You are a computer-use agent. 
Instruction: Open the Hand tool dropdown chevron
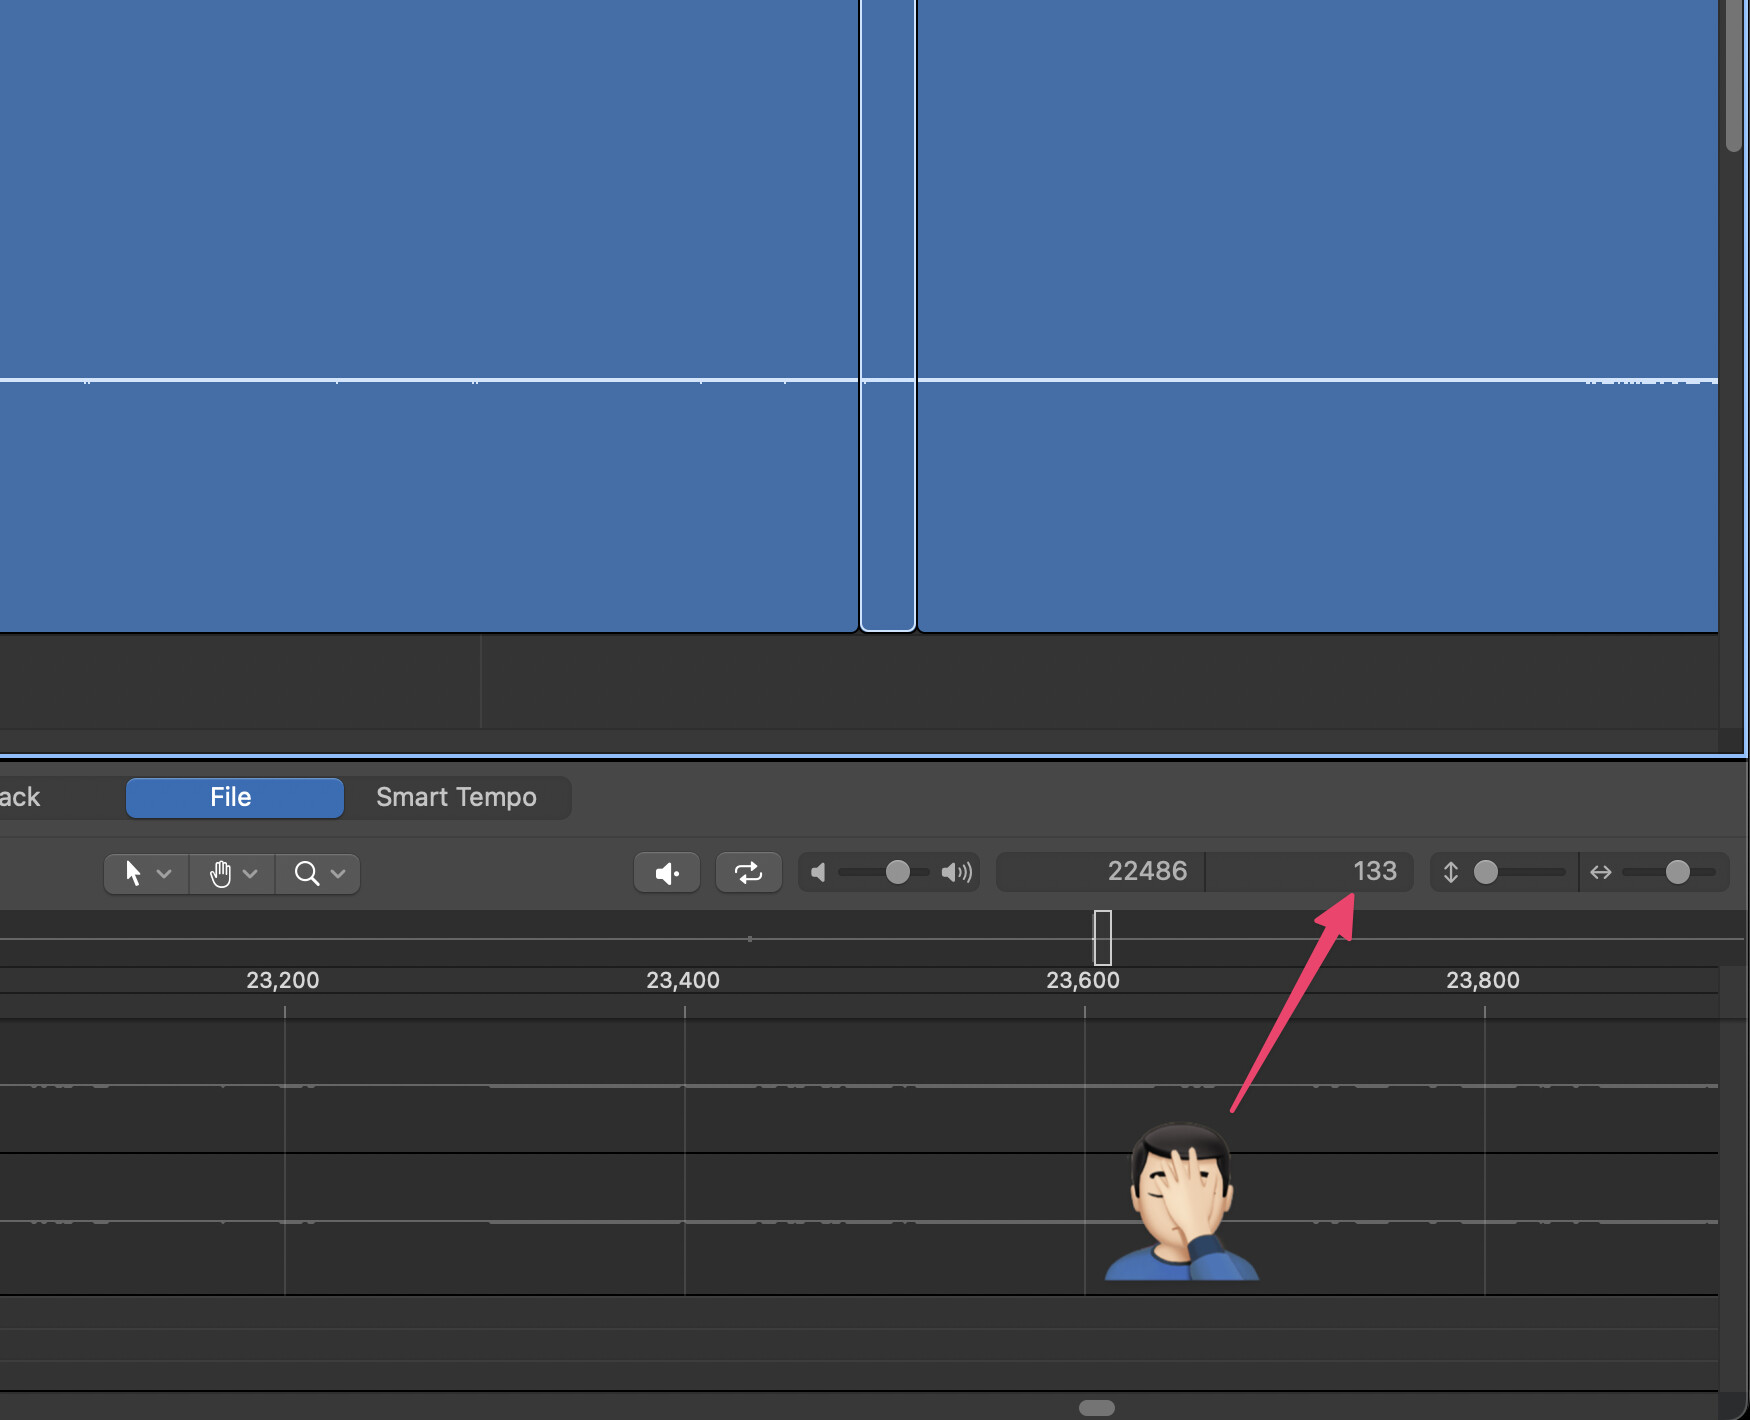click(x=251, y=874)
